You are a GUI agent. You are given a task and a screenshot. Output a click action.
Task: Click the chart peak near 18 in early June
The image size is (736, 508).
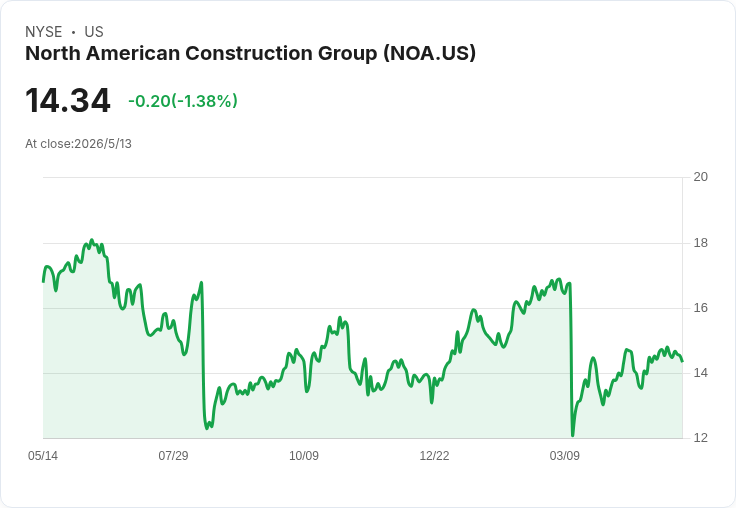(92, 240)
